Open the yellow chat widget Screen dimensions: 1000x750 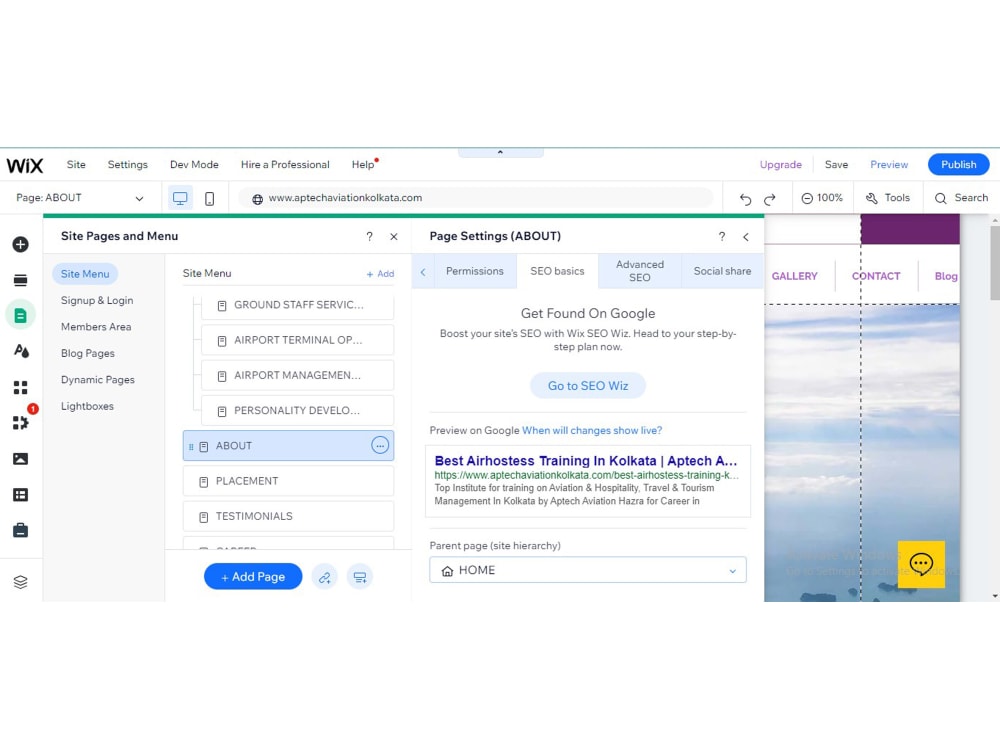point(921,564)
